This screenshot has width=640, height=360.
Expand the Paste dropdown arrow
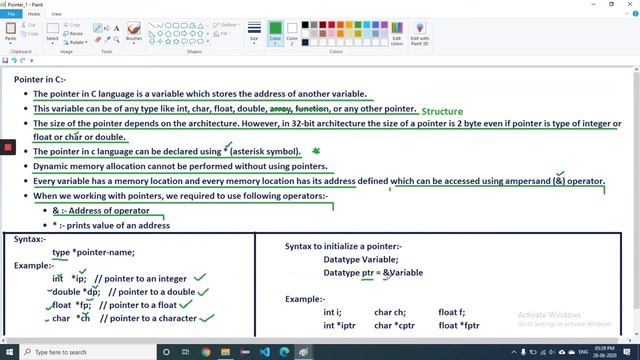click(x=11, y=43)
